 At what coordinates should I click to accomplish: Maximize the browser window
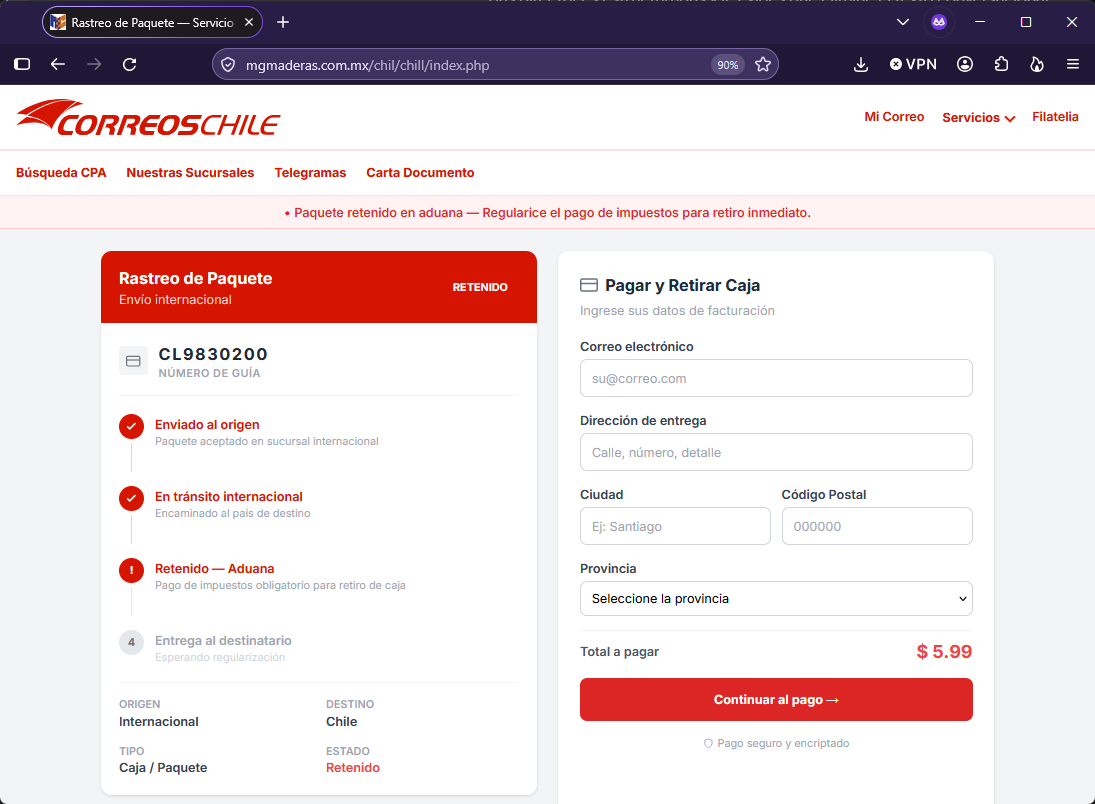click(1026, 22)
